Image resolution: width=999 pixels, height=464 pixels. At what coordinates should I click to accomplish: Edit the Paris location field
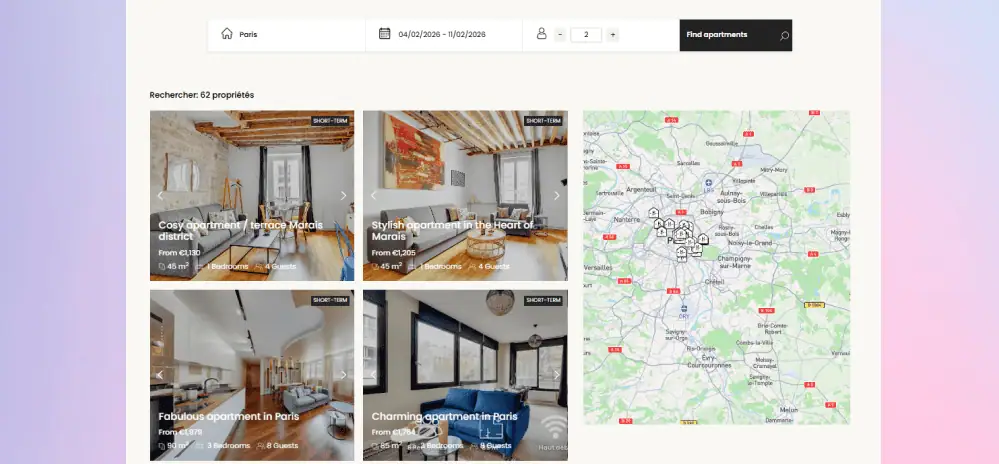click(287, 35)
